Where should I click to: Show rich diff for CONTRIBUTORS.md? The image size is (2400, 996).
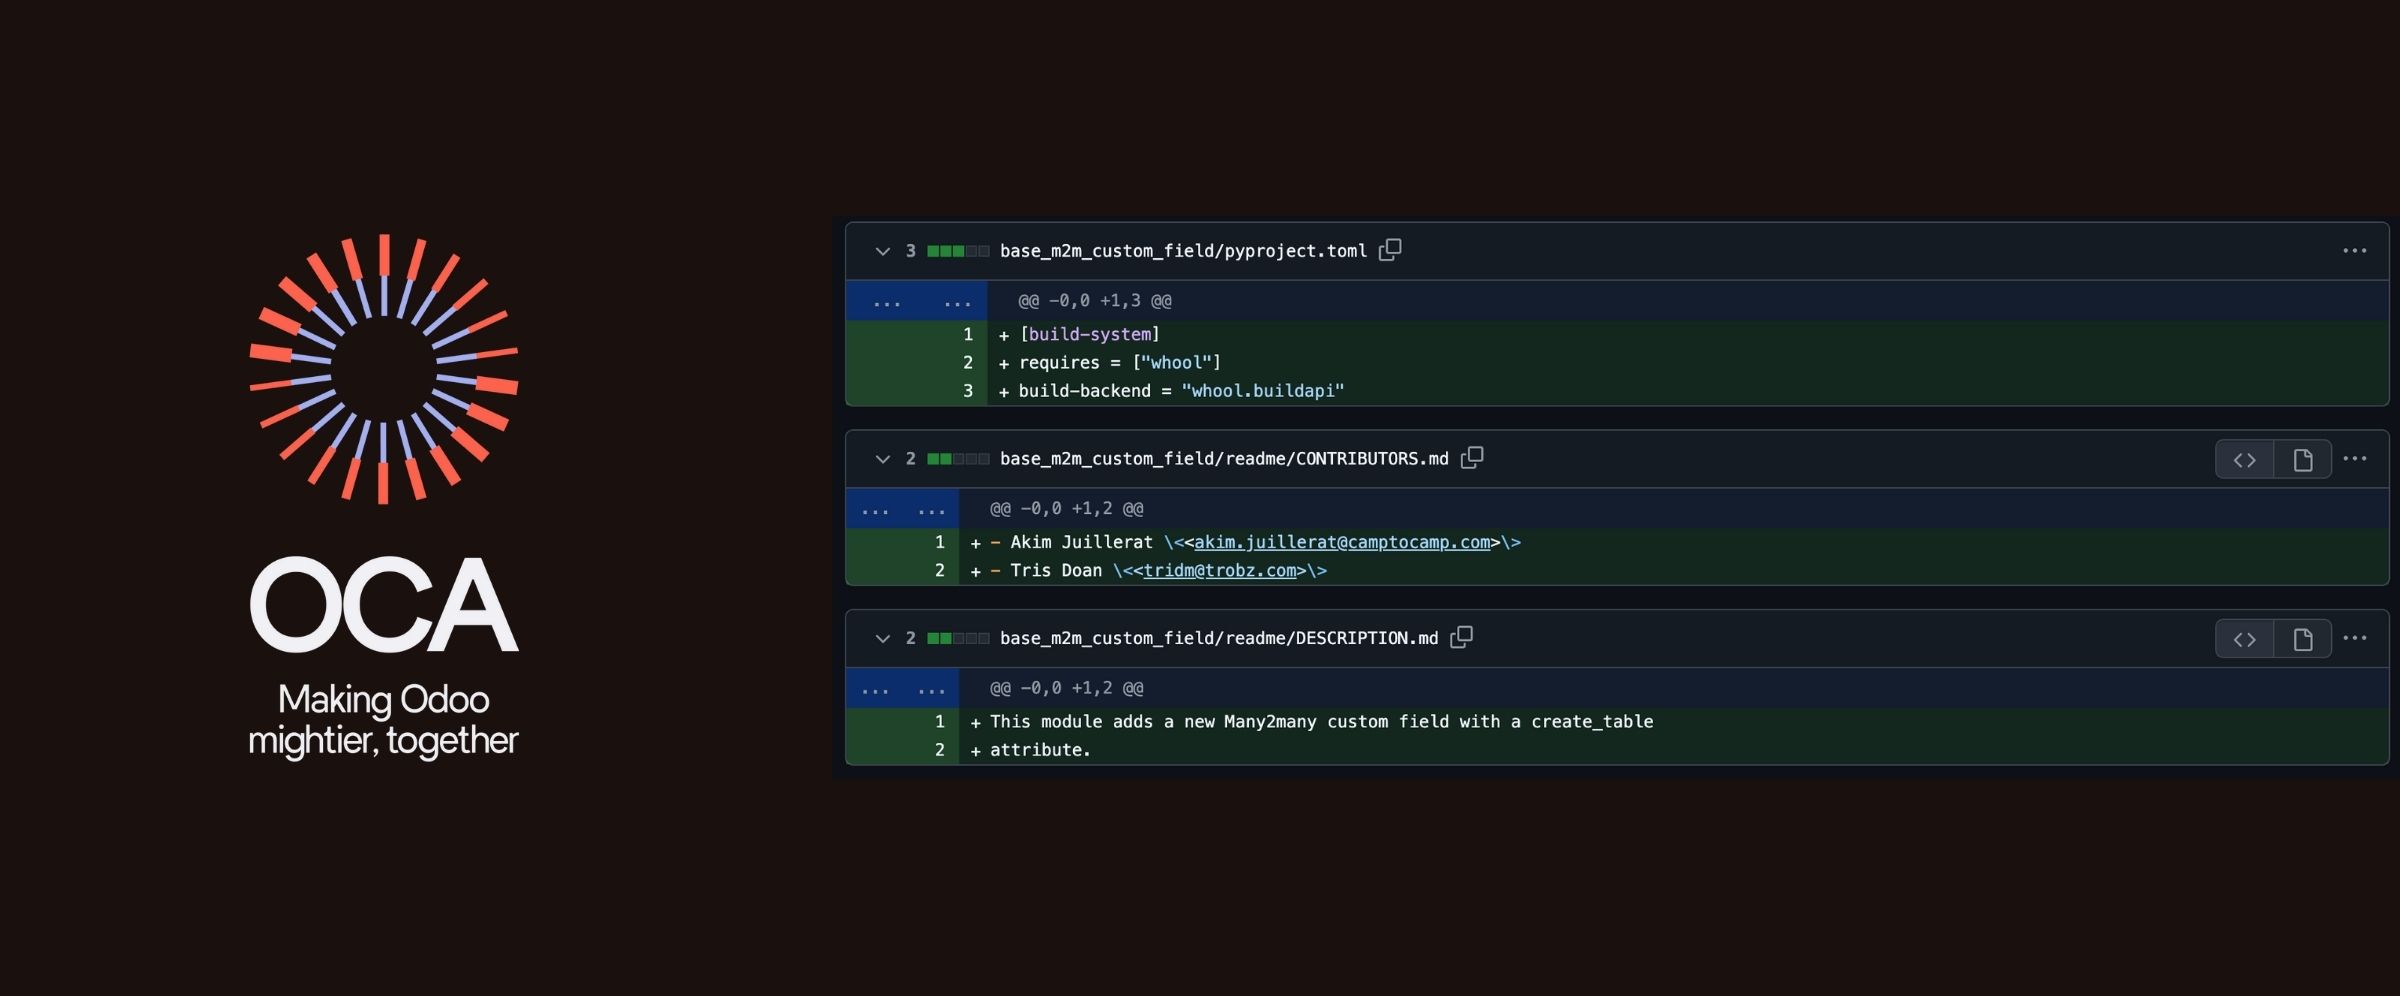(2303, 459)
